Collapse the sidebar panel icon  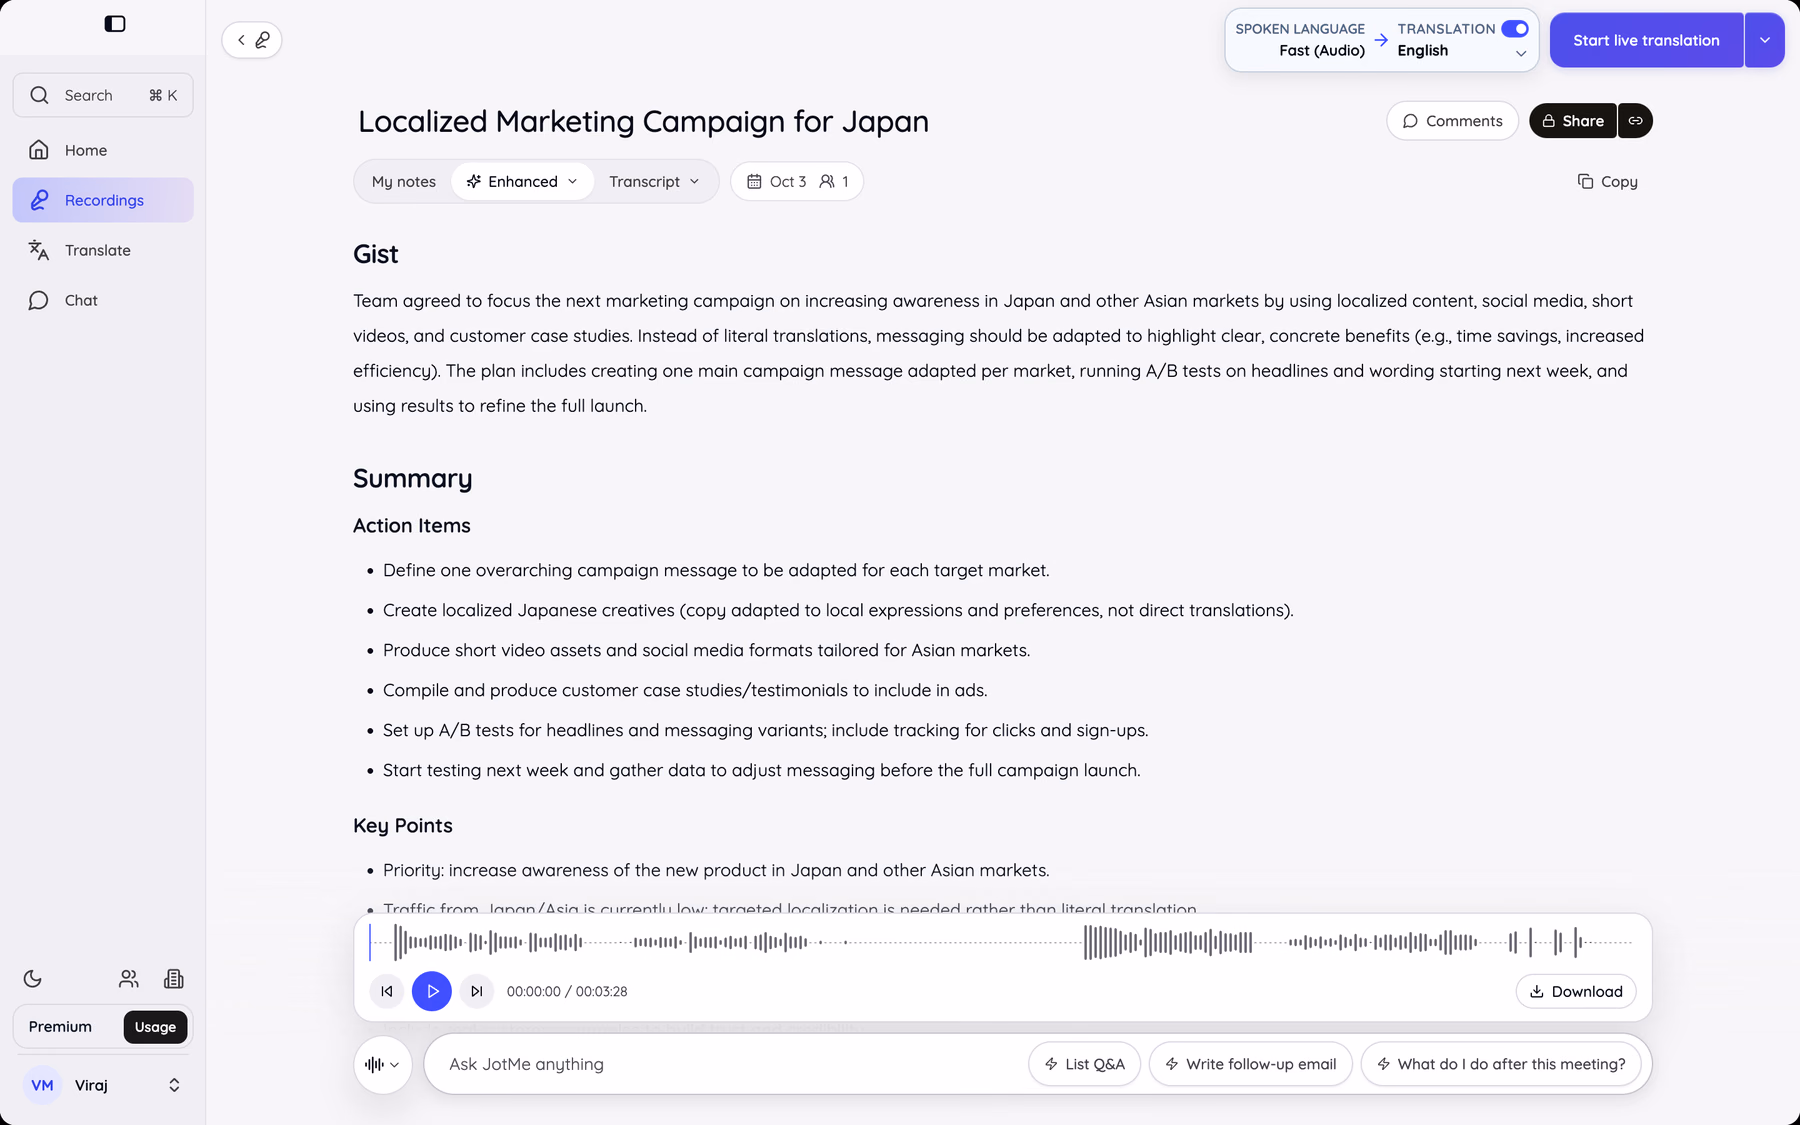115,24
